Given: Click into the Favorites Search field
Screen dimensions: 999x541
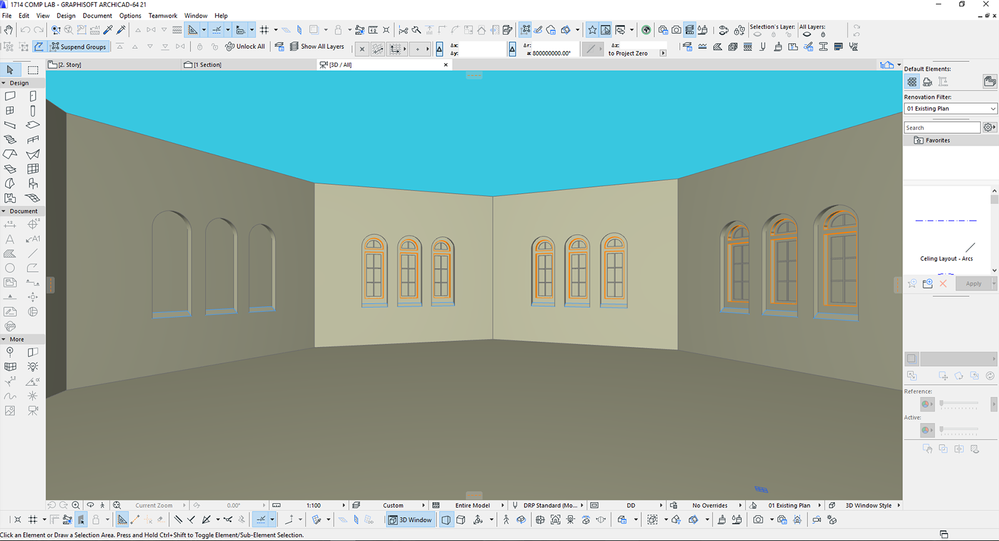Looking at the screenshot, I should coord(941,128).
